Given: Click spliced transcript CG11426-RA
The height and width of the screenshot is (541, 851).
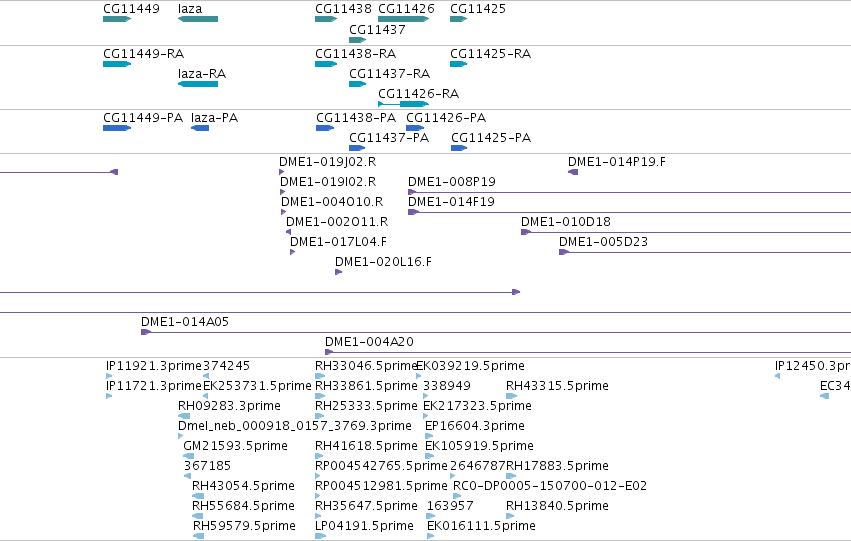Looking at the screenshot, I should coord(404,104).
